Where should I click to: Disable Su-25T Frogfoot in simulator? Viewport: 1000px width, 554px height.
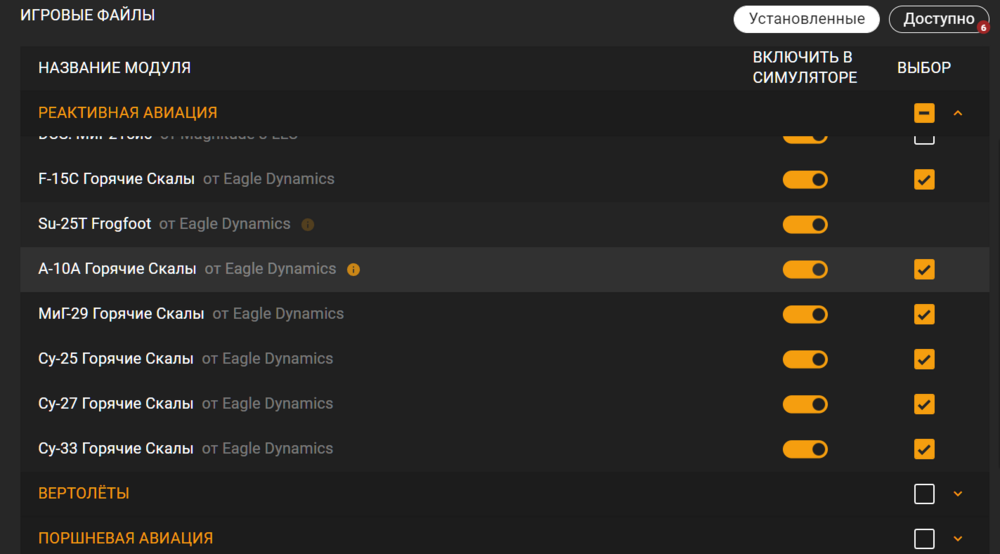coord(805,224)
